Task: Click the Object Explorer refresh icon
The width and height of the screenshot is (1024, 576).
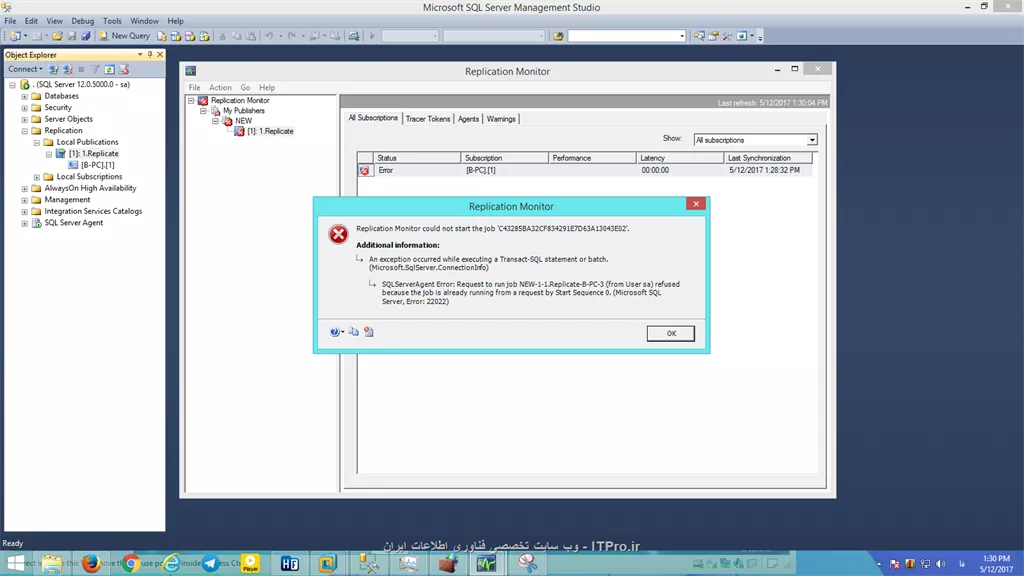Action: click(110, 69)
